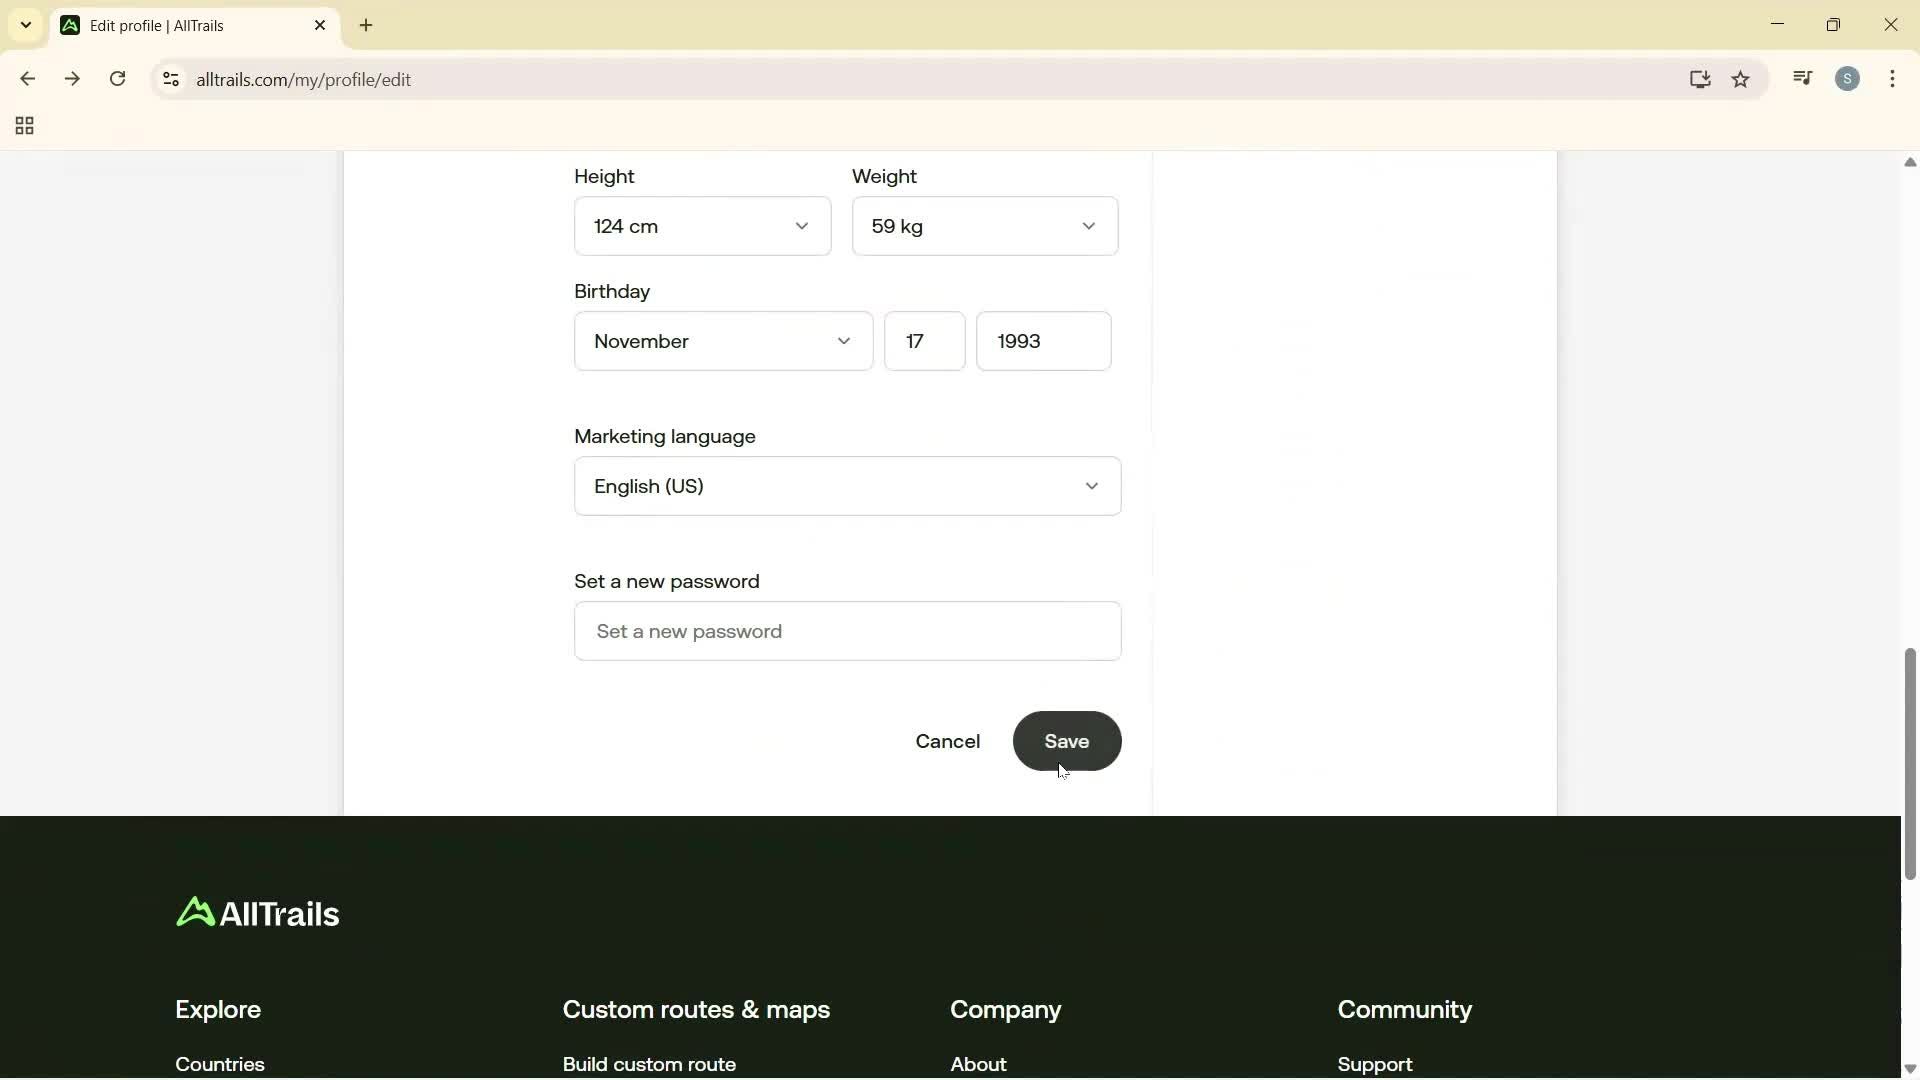This screenshot has width=1920, height=1080.
Task: Go back to the previous page
Action: click(x=27, y=79)
